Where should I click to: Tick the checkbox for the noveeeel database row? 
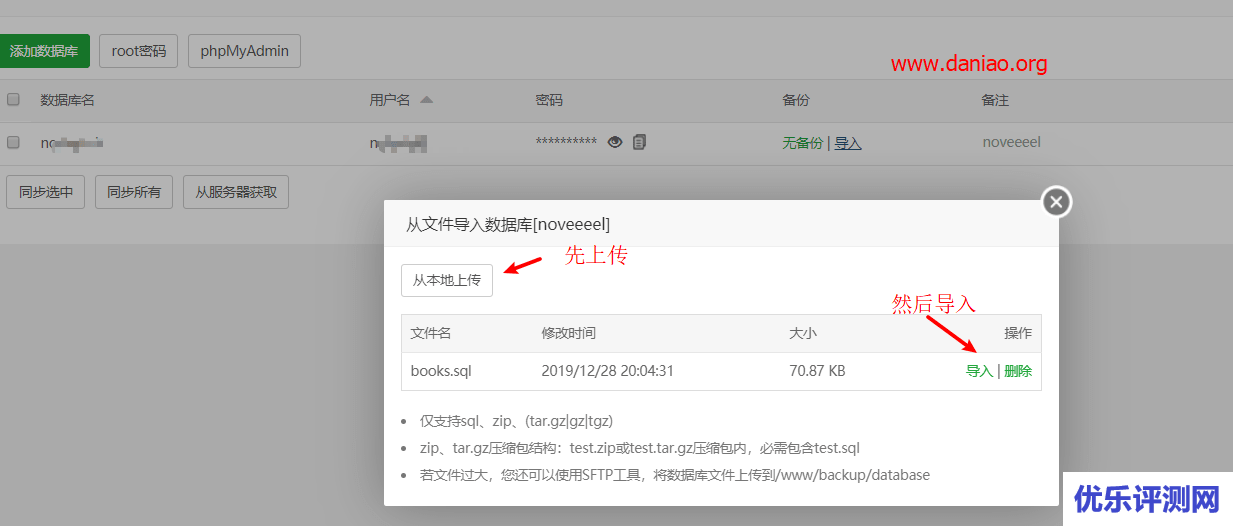tap(14, 143)
